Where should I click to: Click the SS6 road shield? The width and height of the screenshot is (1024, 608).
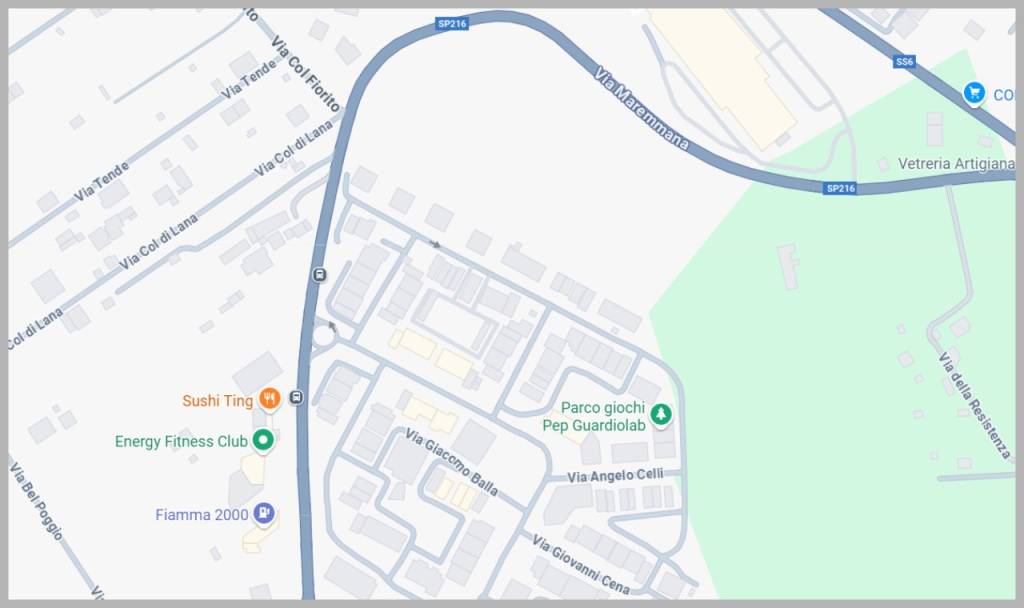click(904, 62)
